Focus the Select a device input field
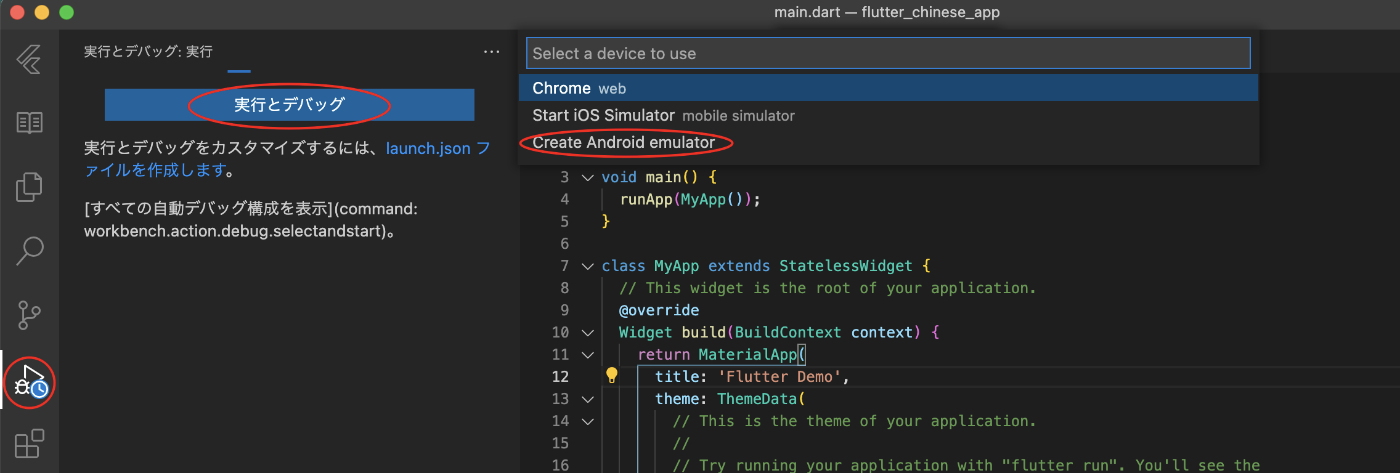Image resolution: width=1400 pixels, height=473 pixels. coord(888,53)
